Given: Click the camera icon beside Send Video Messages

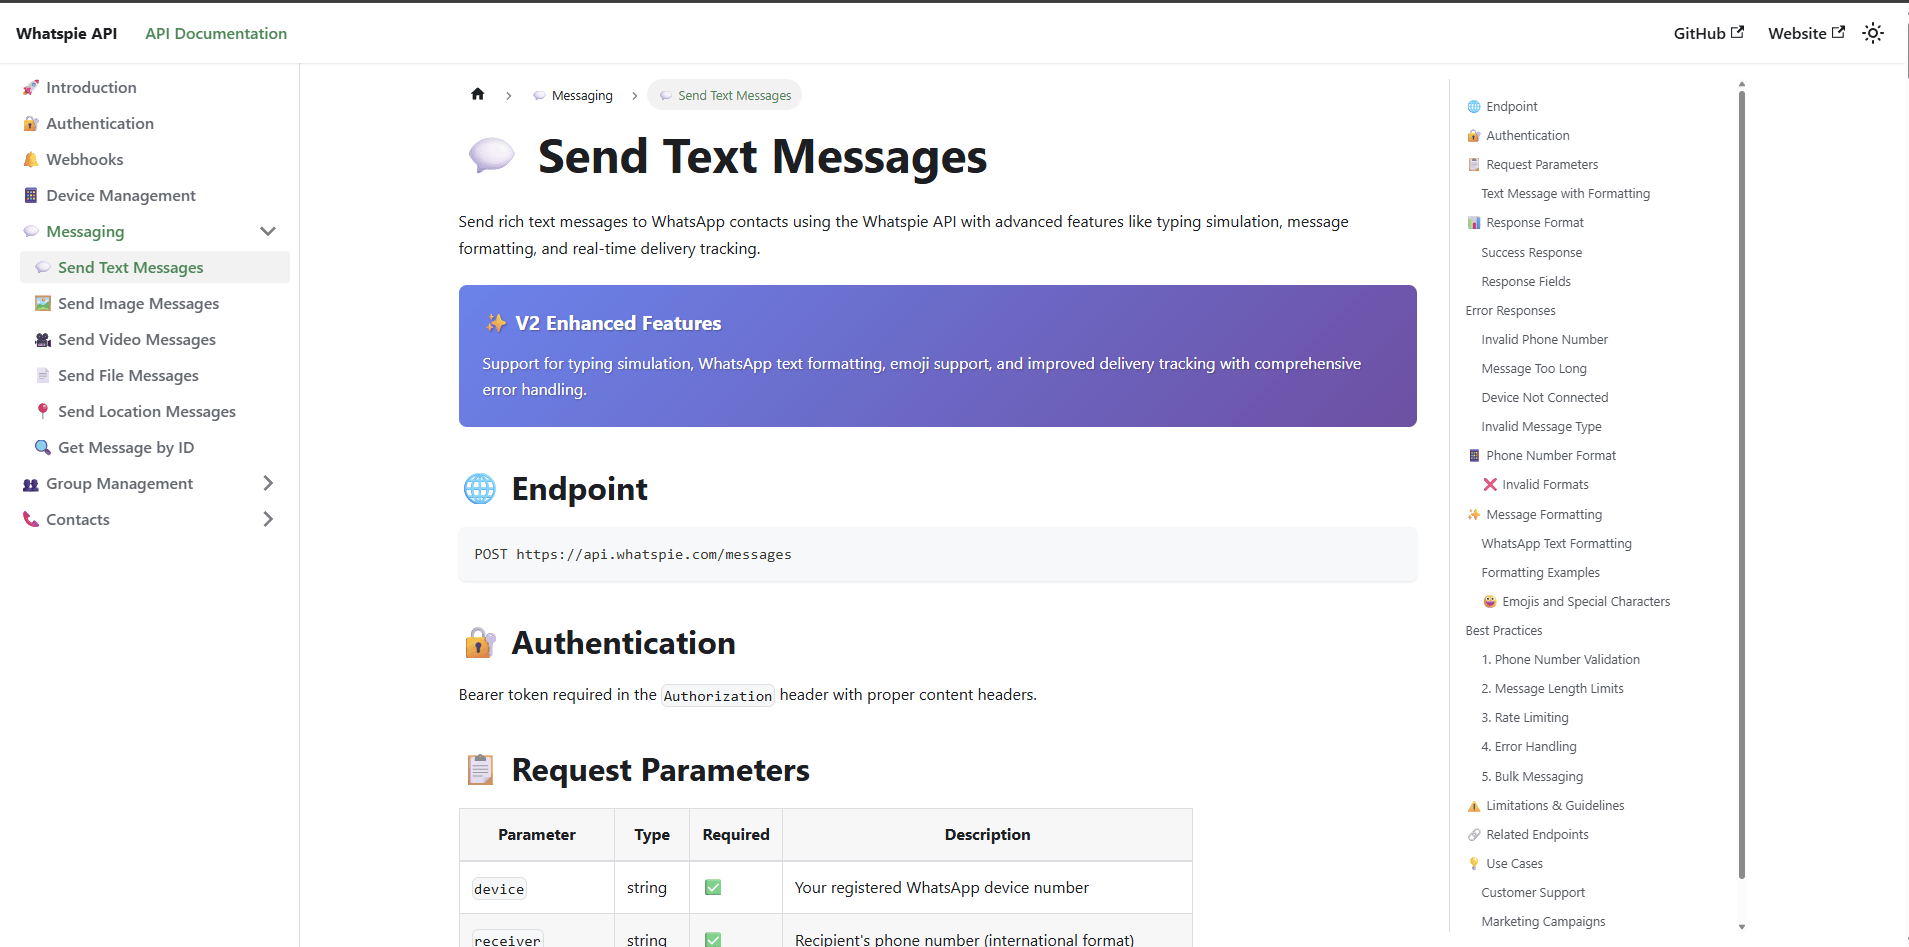Looking at the screenshot, I should [43, 340].
